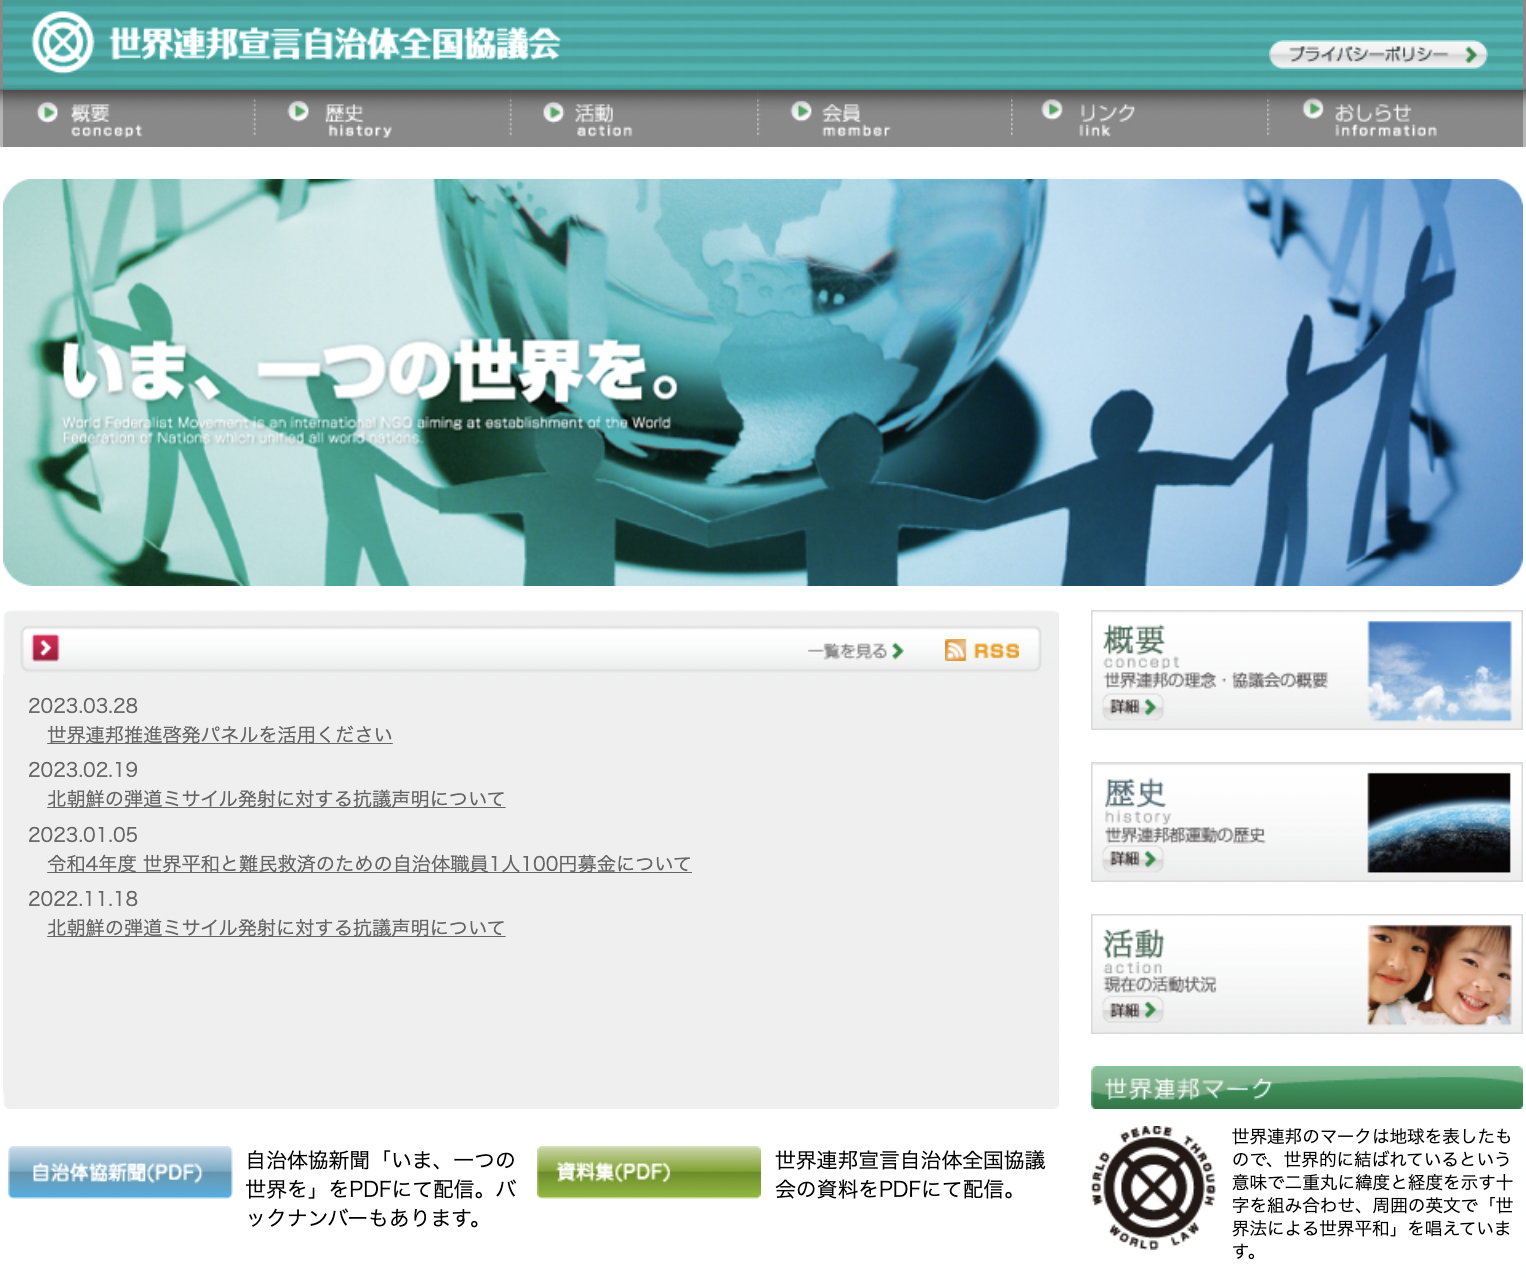Open the 自治体協新聞(PDF) button
Screen dimensions: 1526x1278
120,1172
